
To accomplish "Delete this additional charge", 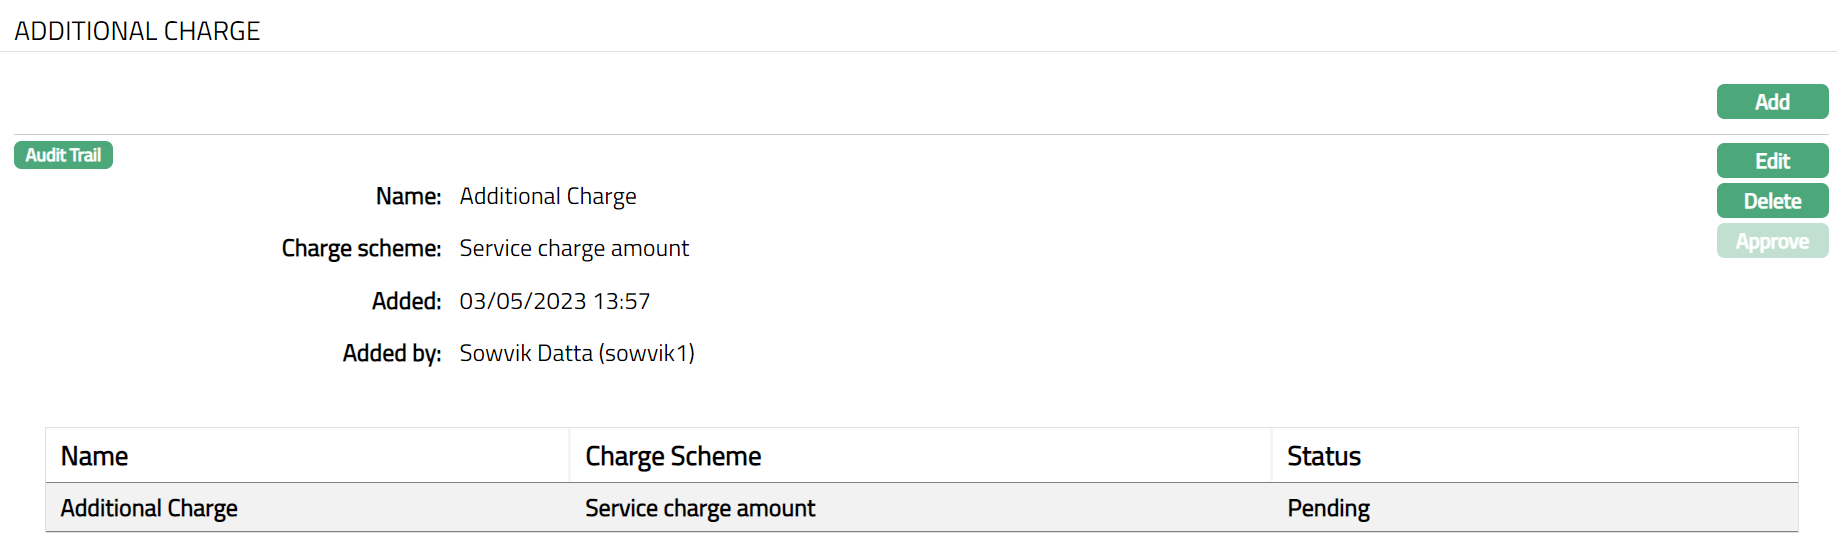I will [1772, 201].
